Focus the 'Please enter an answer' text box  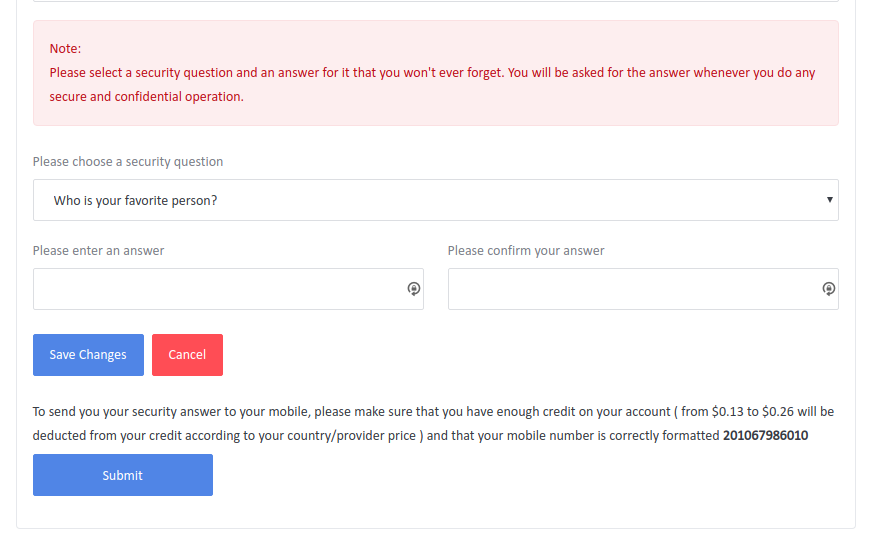[x=228, y=289]
